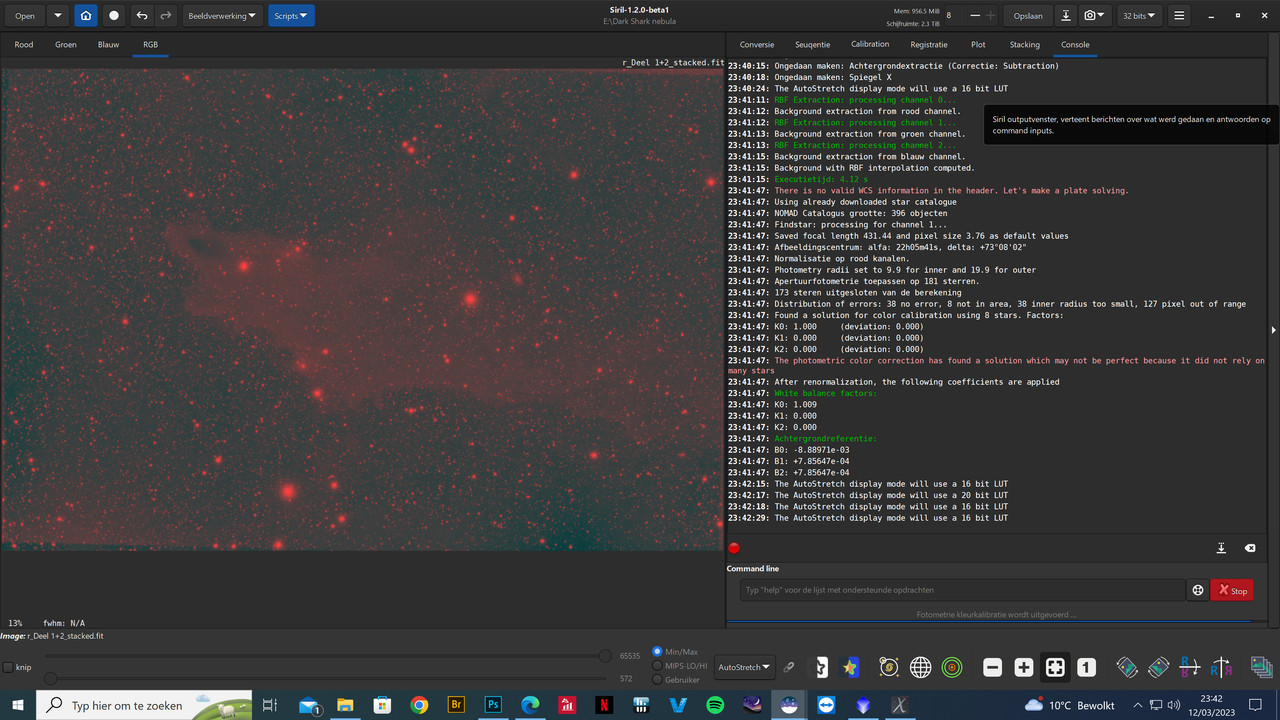
Task: Zoom in the image view
Action: (x=1024, y=667)
